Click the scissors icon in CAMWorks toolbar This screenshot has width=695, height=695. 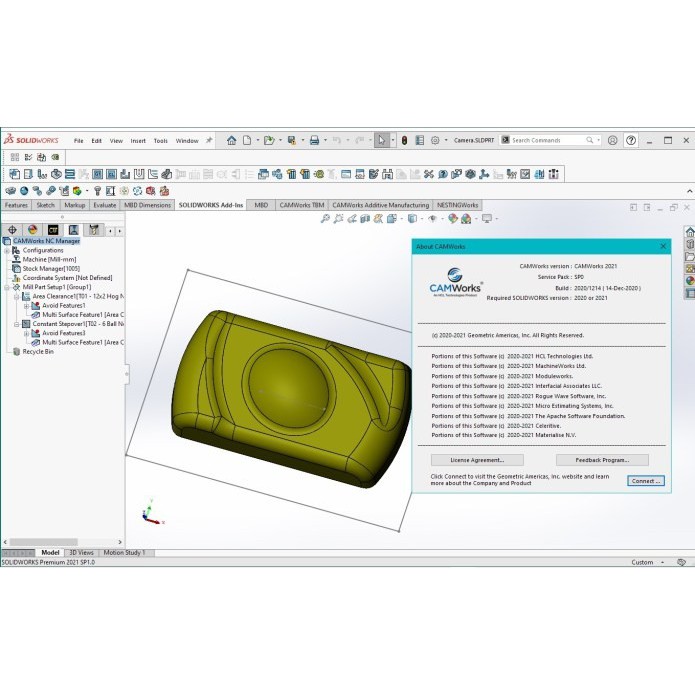(x=428, y=174)
